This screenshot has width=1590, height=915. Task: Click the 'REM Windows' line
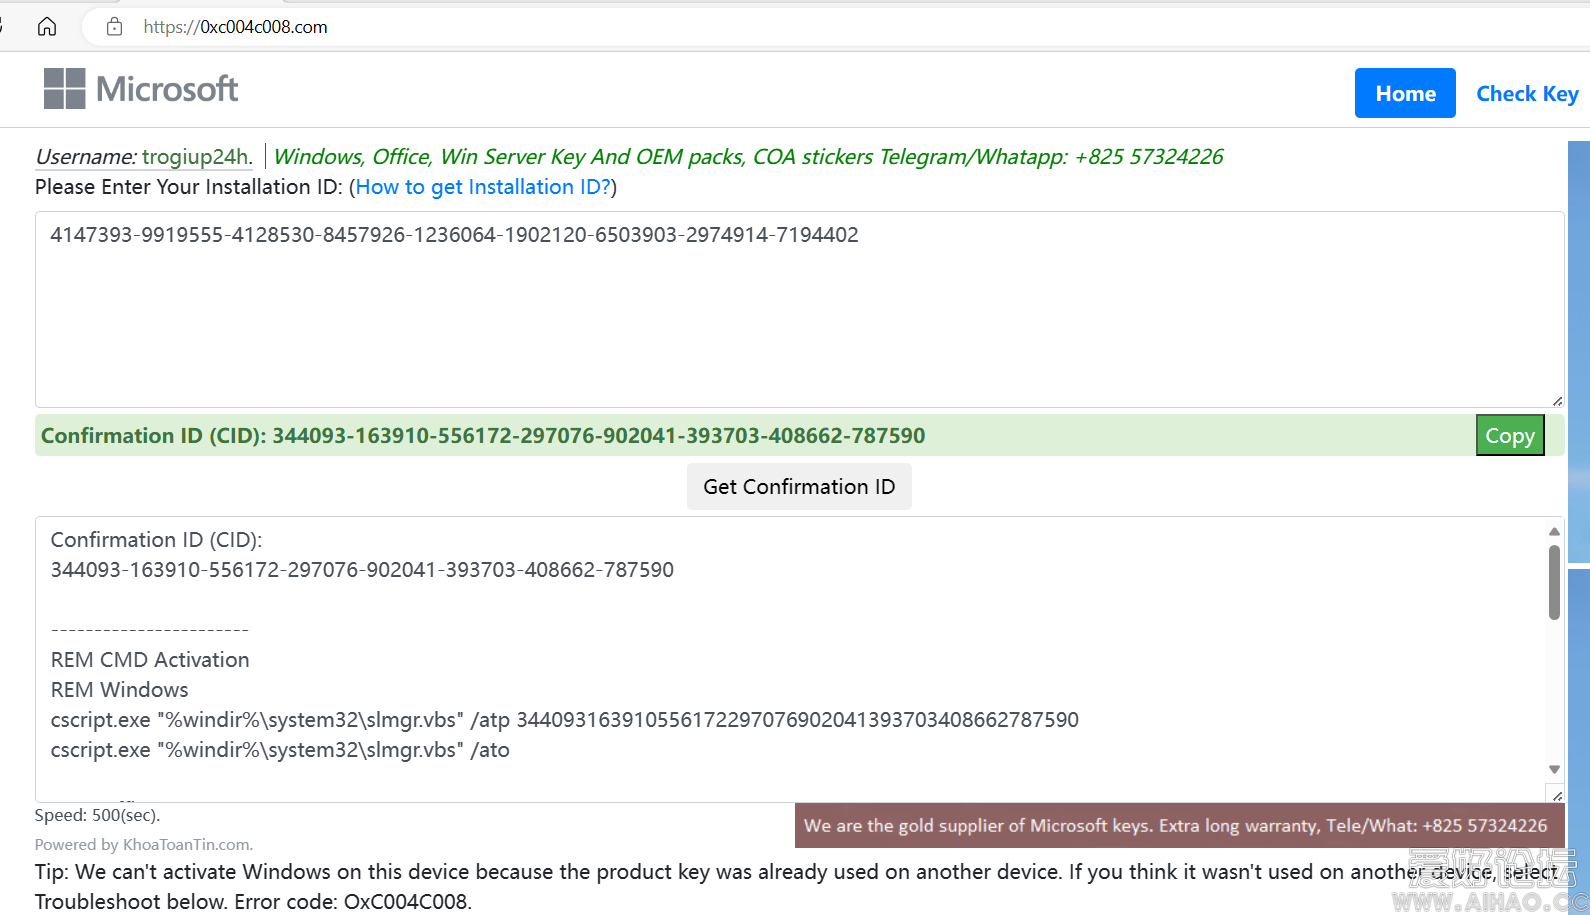click(120, 690)
